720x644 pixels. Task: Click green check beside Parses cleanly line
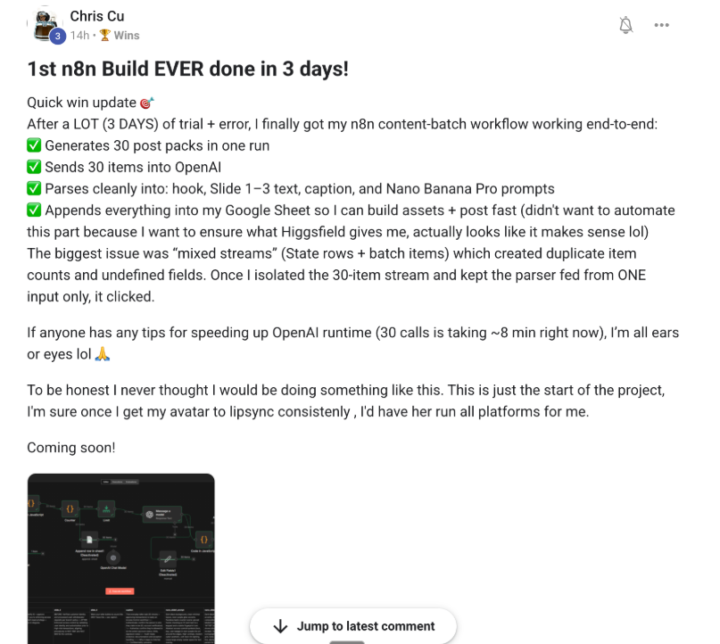tap(34, 189)
